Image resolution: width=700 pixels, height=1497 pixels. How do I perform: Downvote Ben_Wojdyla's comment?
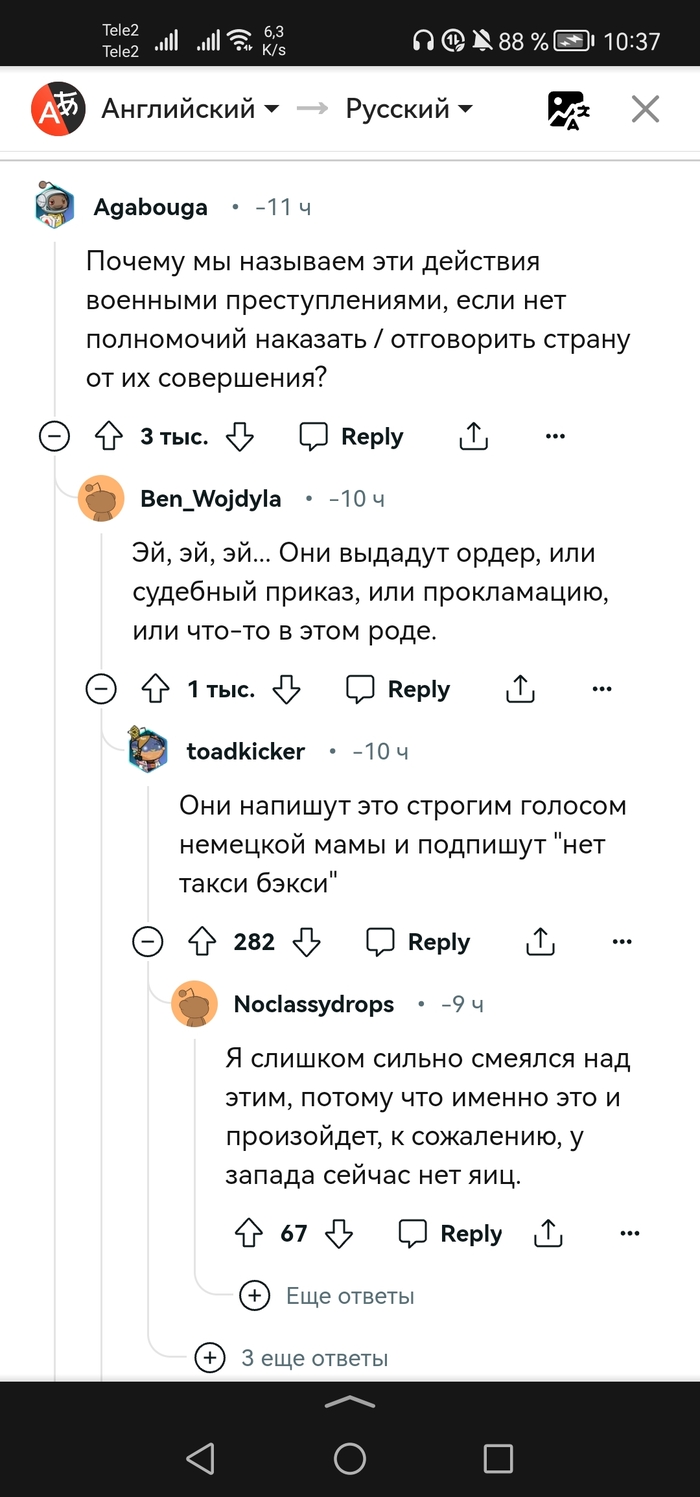pyautogui.click(x=287, y=689)
